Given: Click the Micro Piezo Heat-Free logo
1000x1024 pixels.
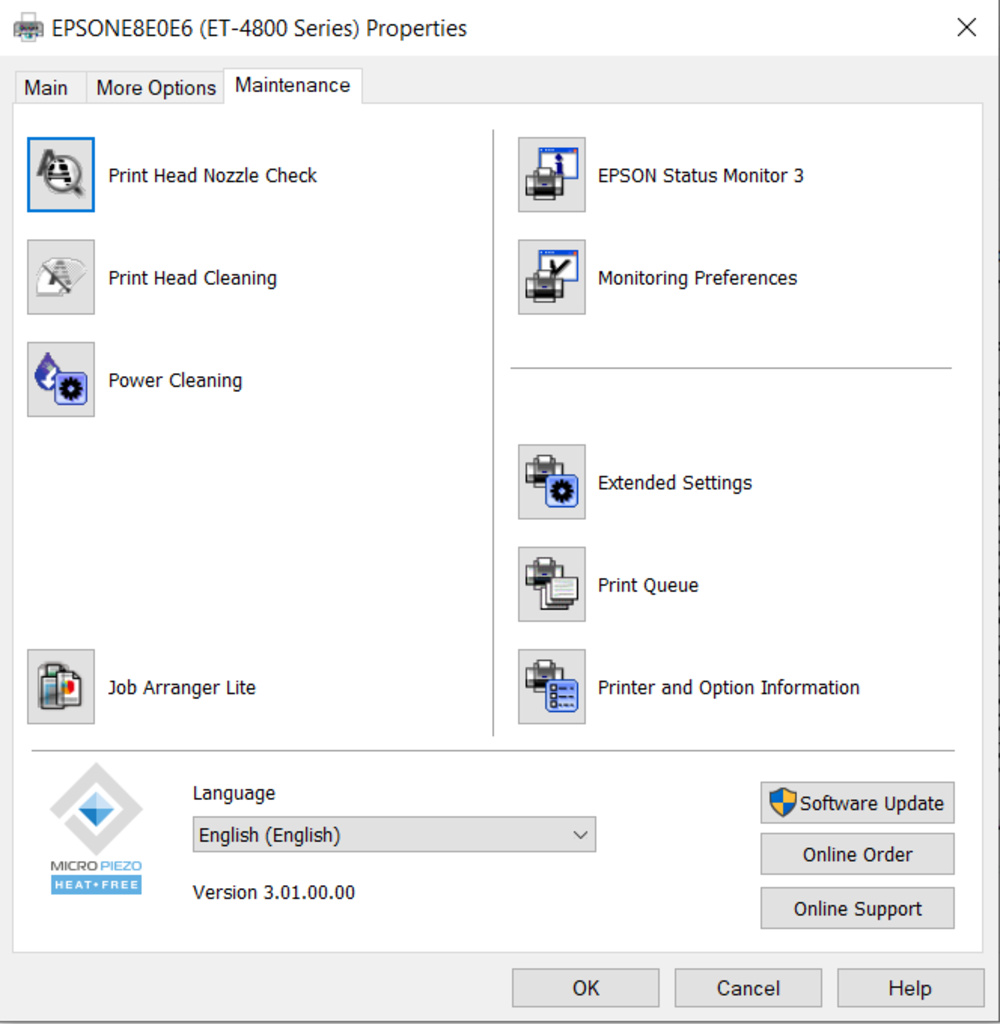Looking at the screenshot, I should [x=96, y=829].
